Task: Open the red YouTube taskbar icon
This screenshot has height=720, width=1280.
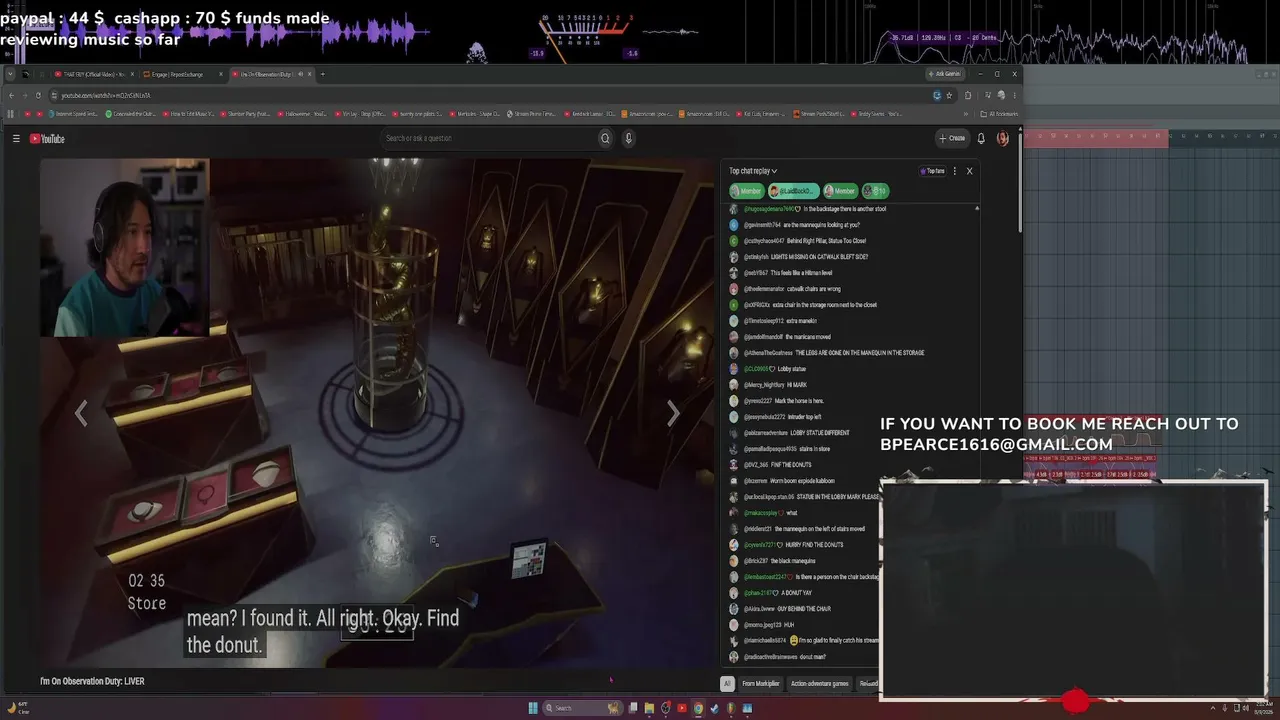Action: click(x=682, y=708)
